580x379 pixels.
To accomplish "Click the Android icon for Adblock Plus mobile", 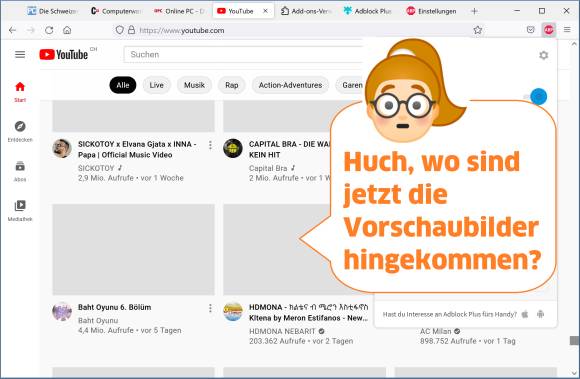I will coord(540,314).
